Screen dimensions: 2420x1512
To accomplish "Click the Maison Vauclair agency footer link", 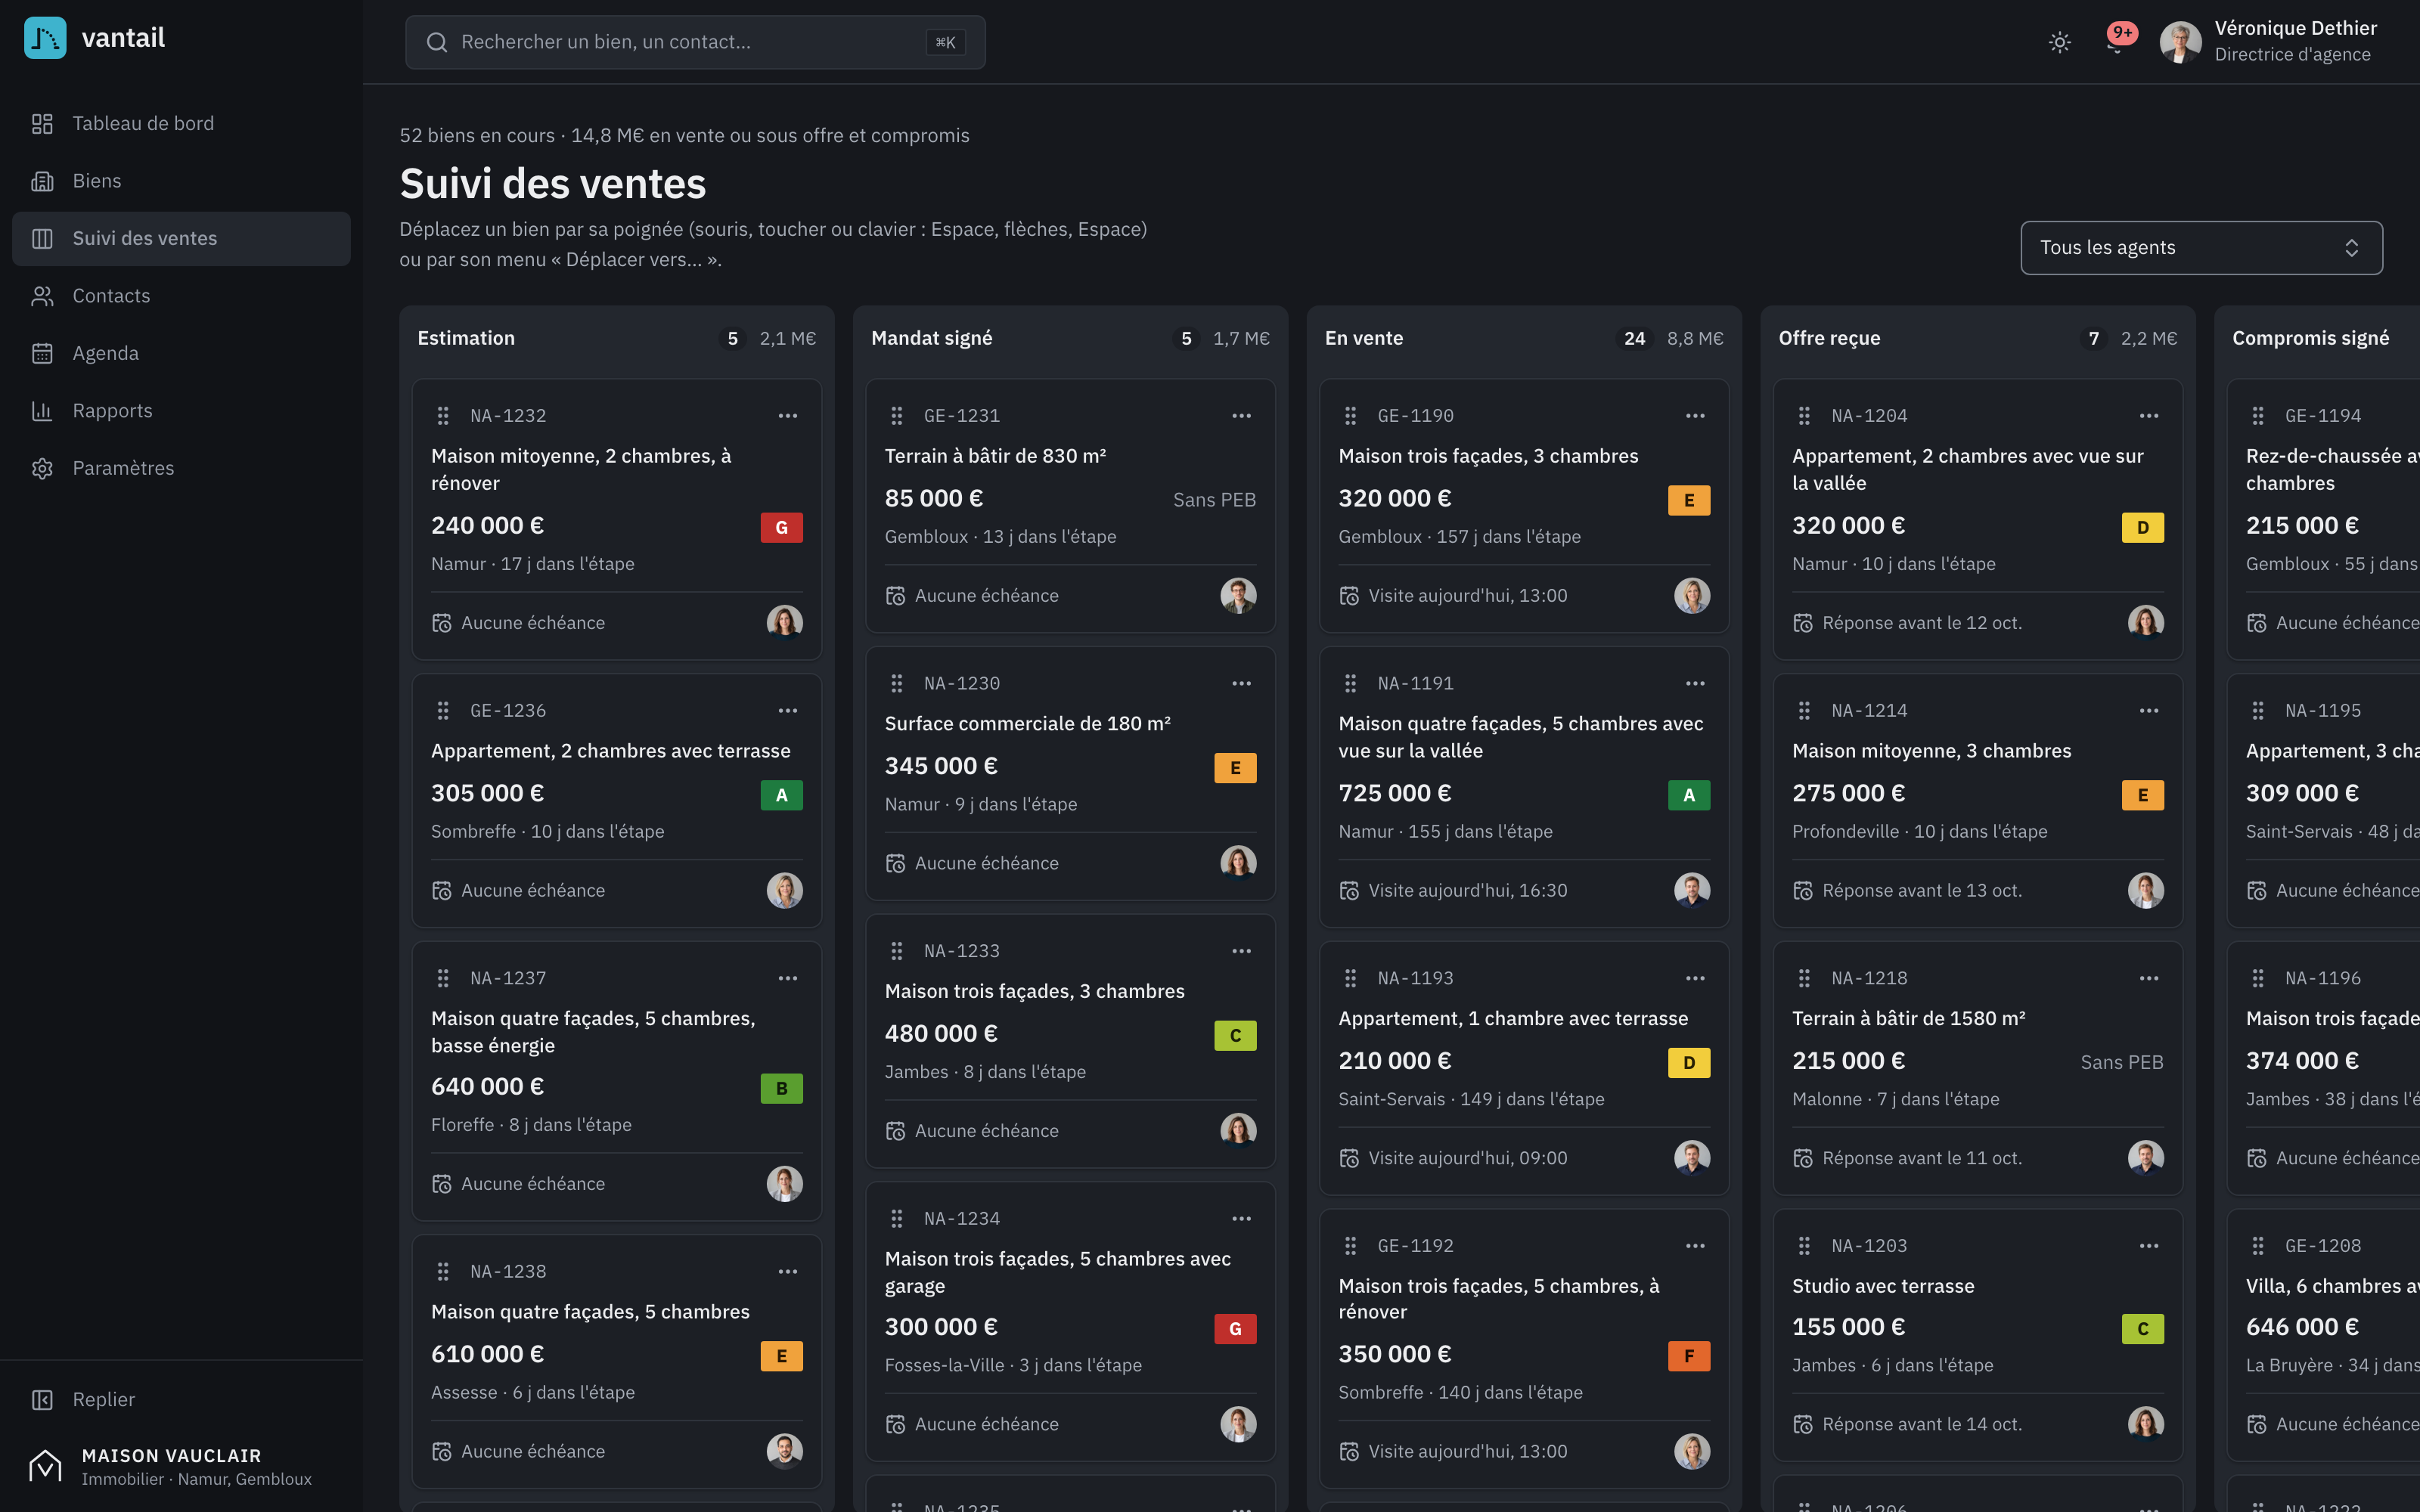I will click(x=171, y=1466).
